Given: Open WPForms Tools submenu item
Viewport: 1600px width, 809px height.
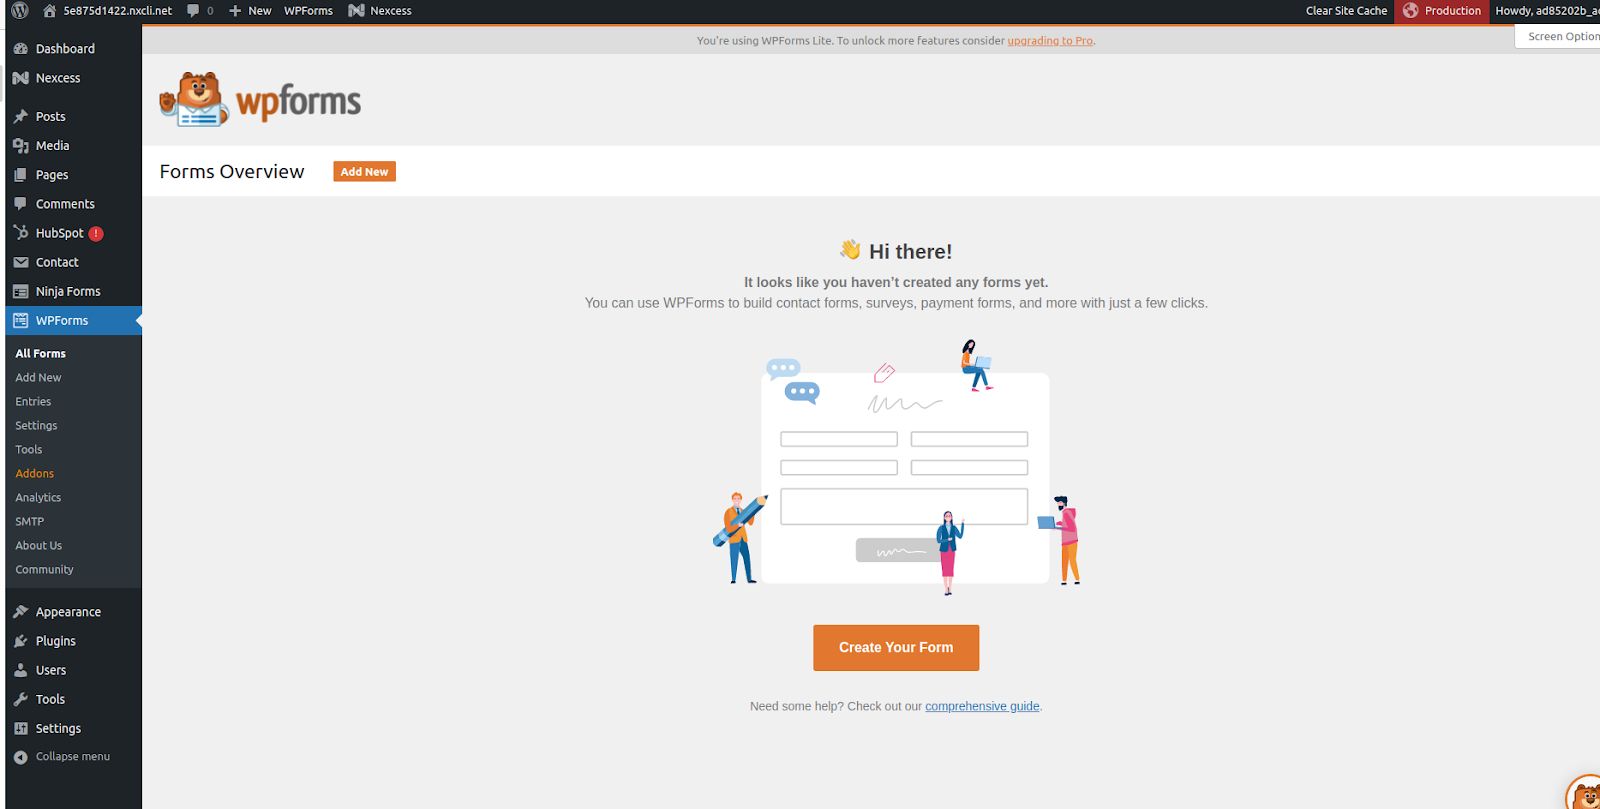Looking at the screenshot, I should (x=29, y=450).
